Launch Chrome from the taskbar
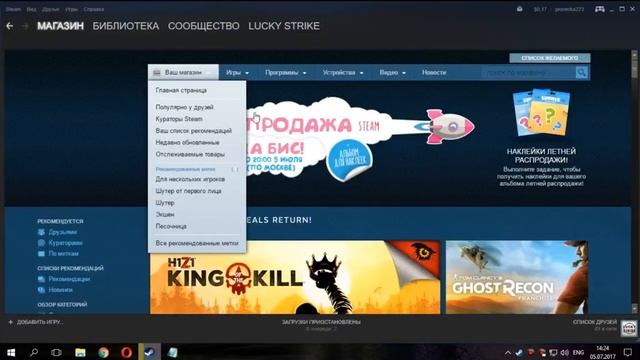 (103, 352)
